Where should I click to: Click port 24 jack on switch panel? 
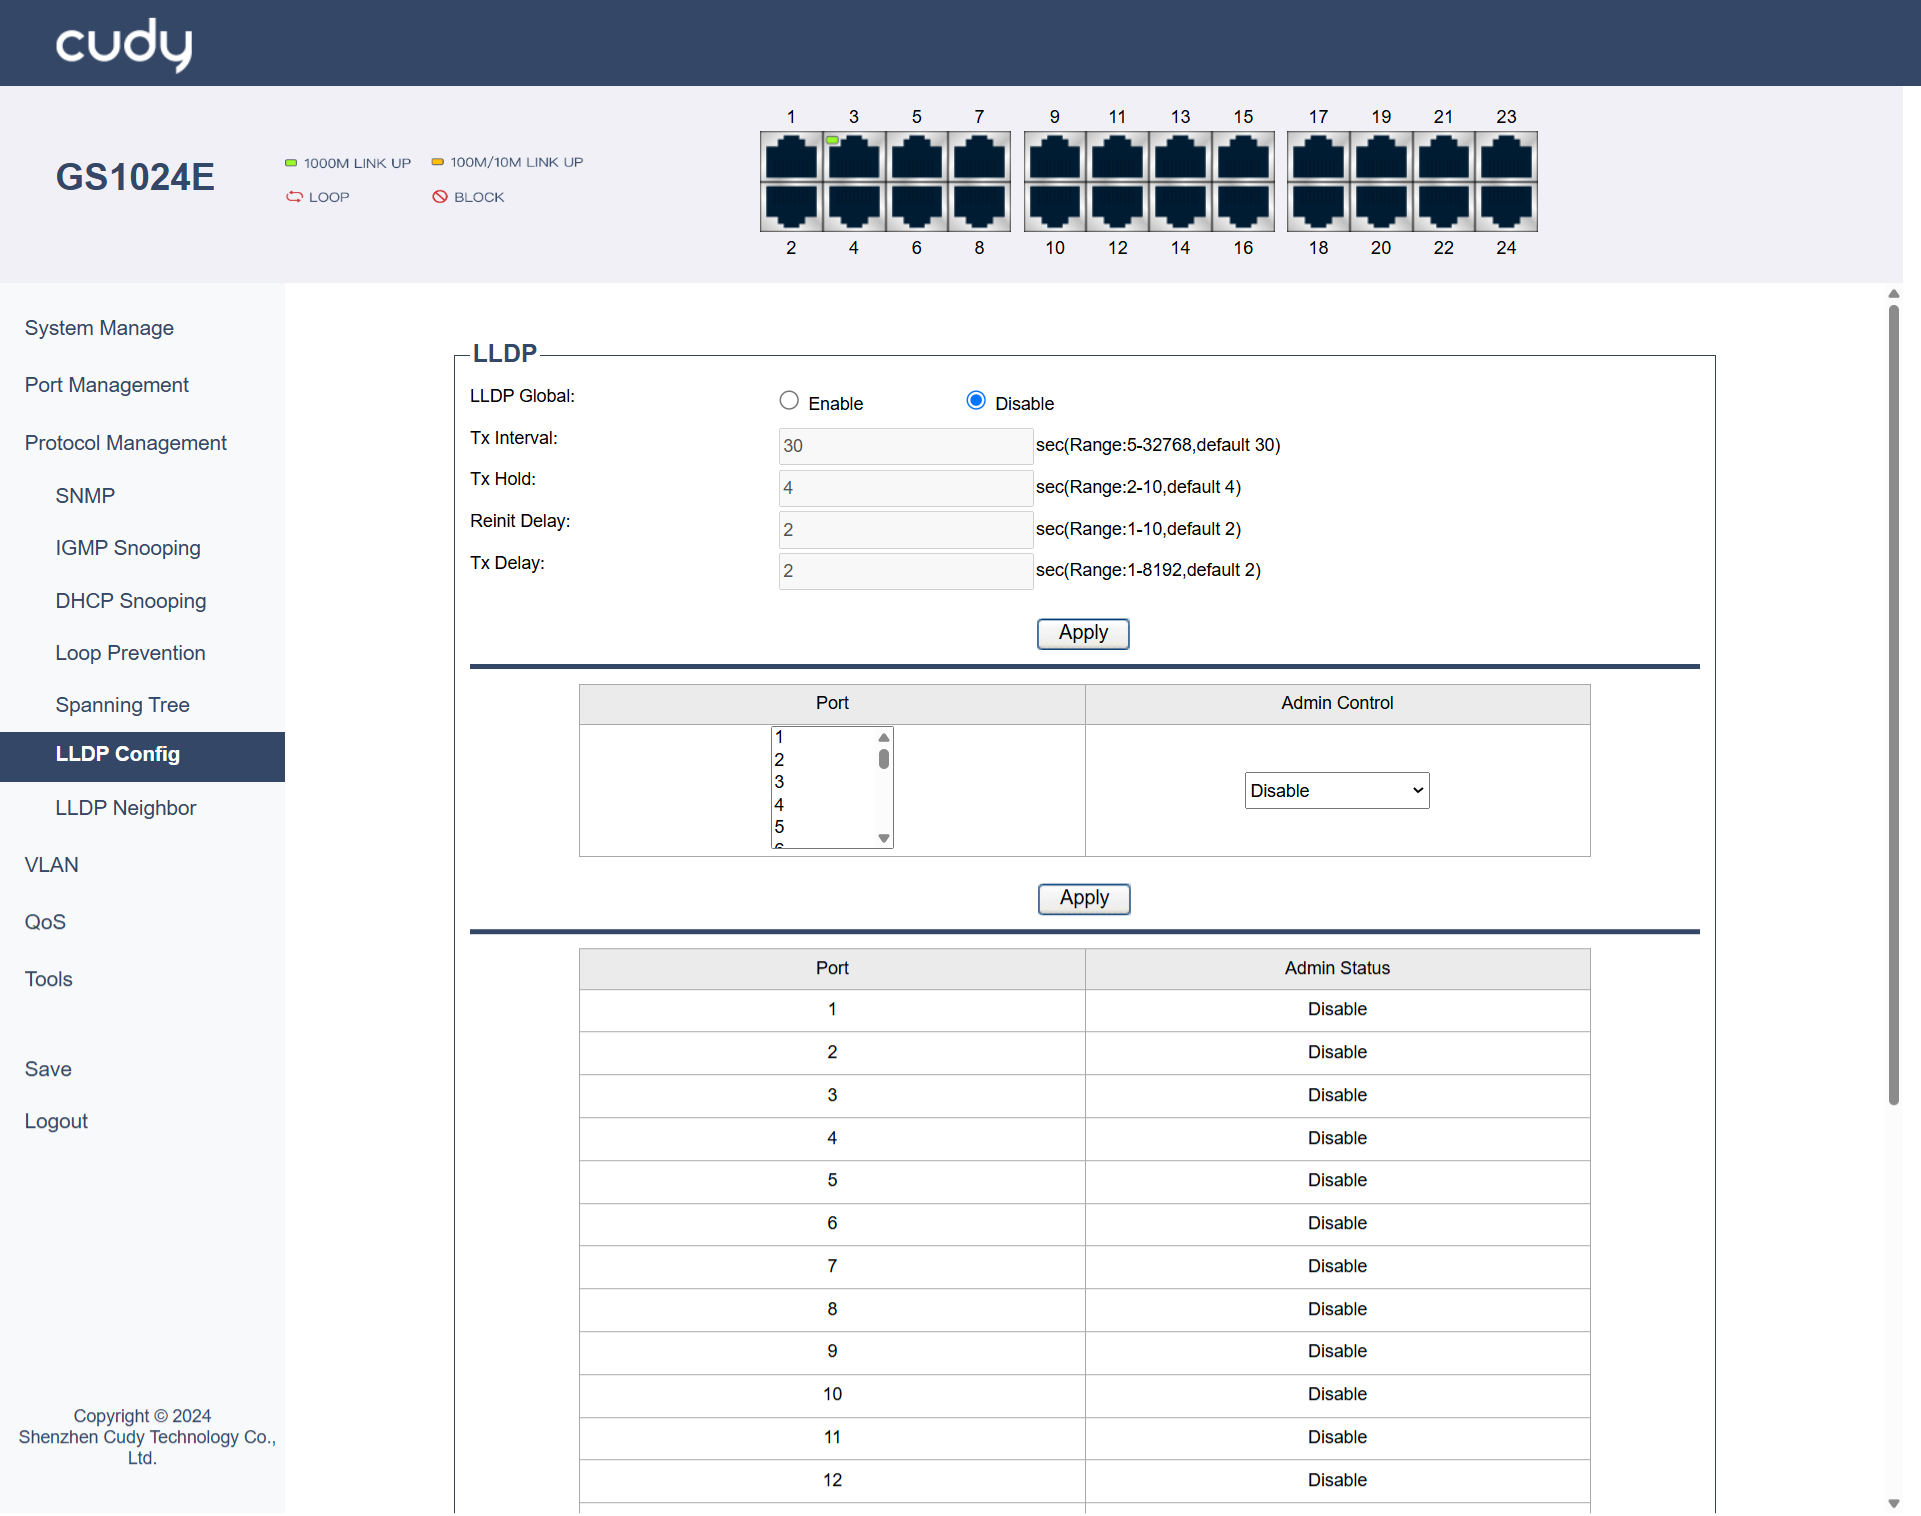1506,205
